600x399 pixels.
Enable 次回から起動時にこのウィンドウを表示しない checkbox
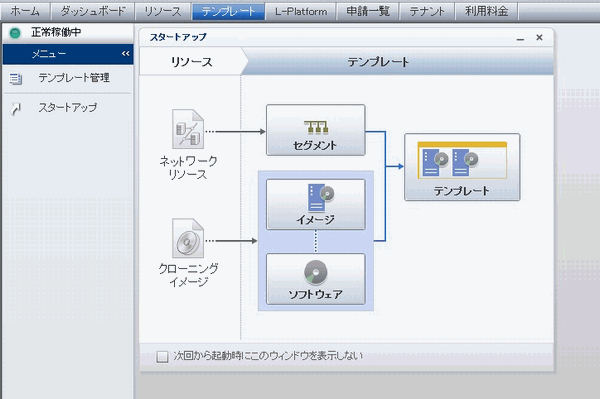coord(162,357)
